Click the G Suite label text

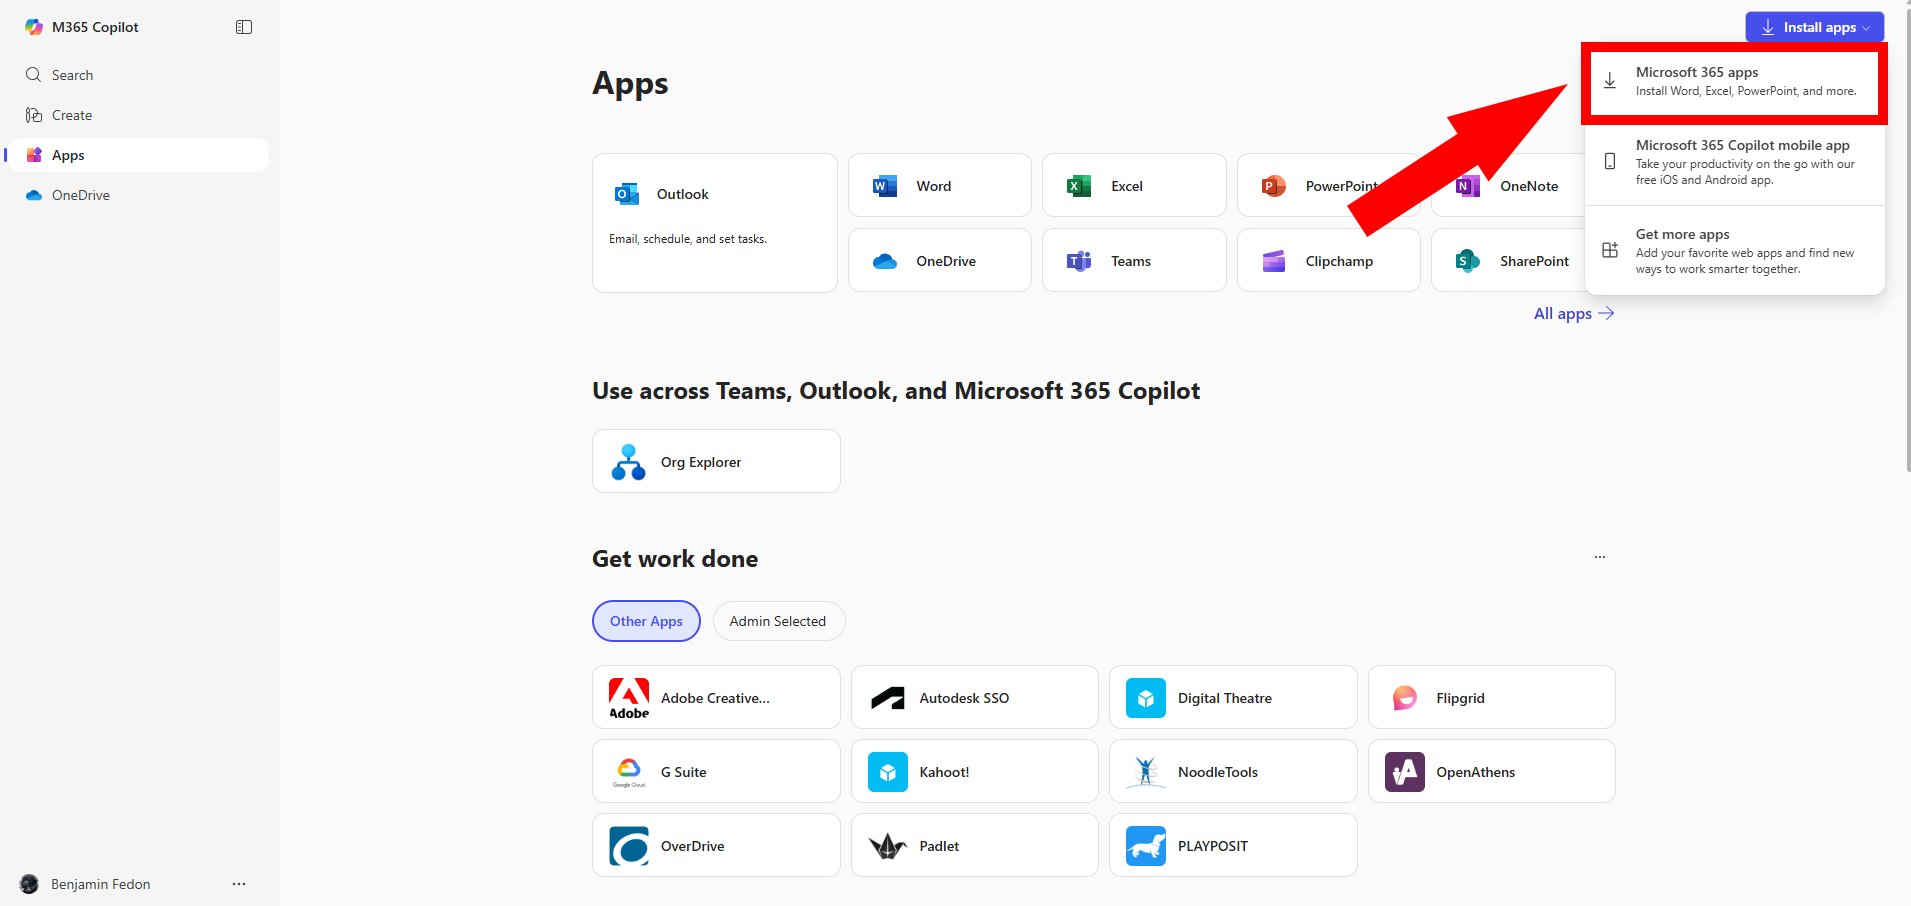(x=683, y=772)
